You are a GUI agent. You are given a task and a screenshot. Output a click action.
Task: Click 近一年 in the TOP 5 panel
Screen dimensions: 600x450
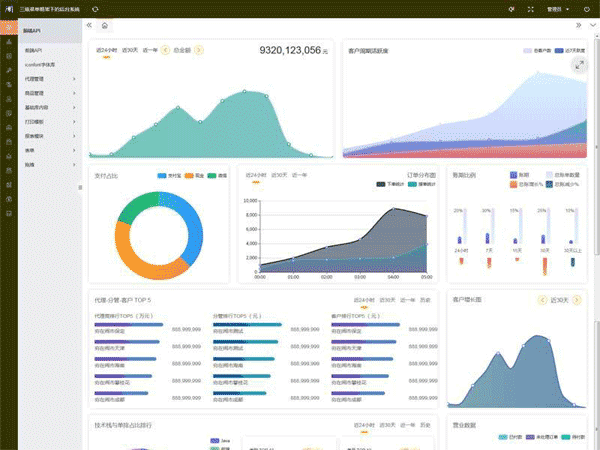tap(407, 300)
